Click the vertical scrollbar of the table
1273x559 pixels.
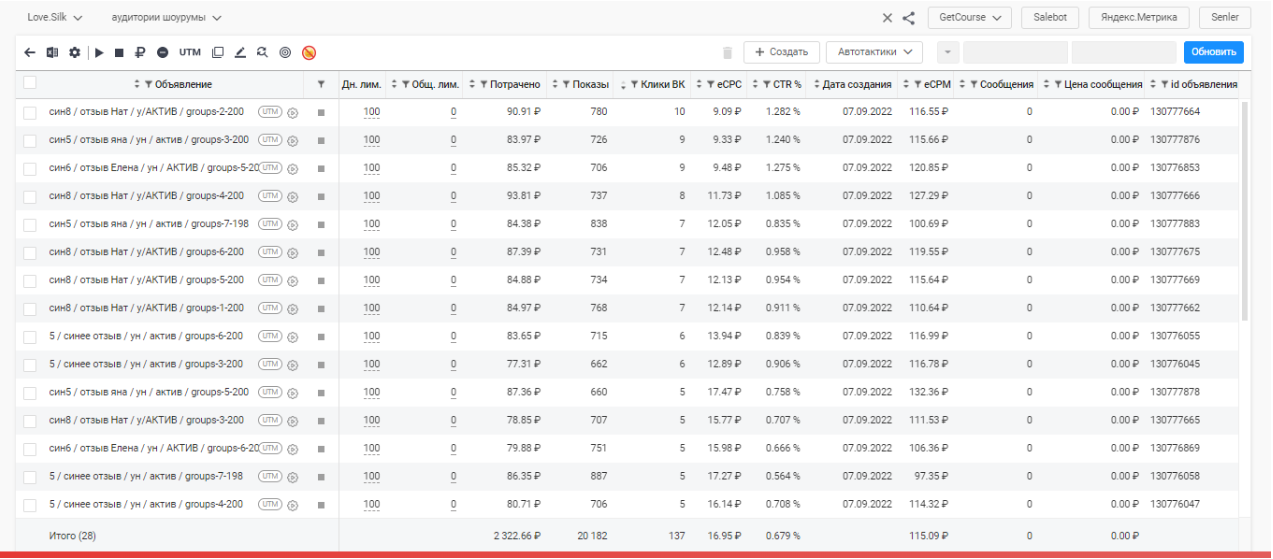pyautogui.click(x=1244, y=210)
